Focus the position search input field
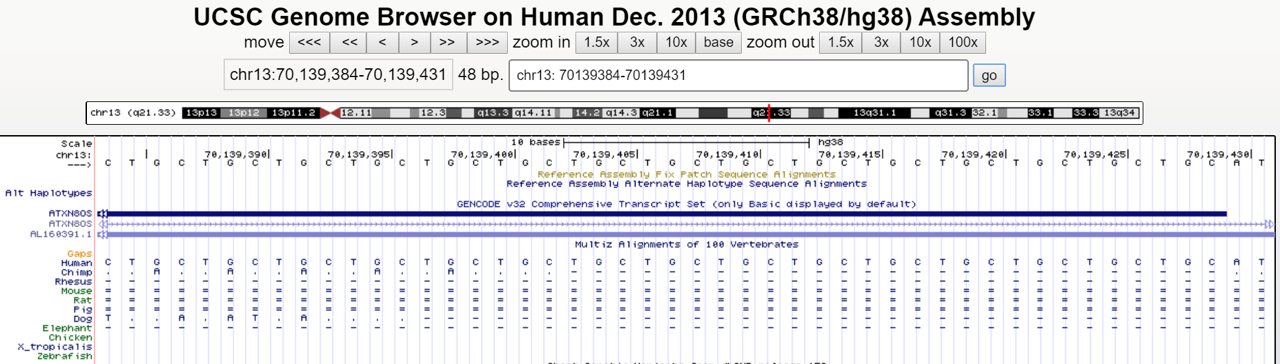1280x364 pixels. tap(739, 76)
